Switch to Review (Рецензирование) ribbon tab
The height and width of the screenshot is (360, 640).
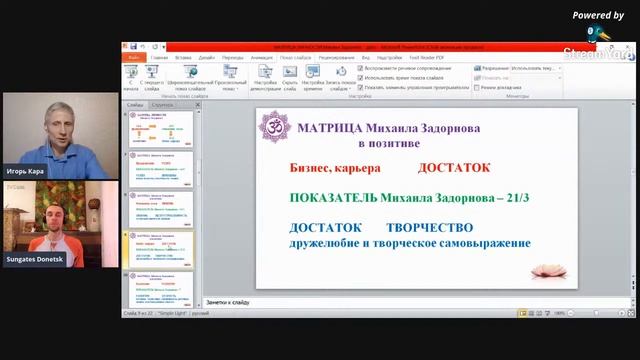point(336,58)
